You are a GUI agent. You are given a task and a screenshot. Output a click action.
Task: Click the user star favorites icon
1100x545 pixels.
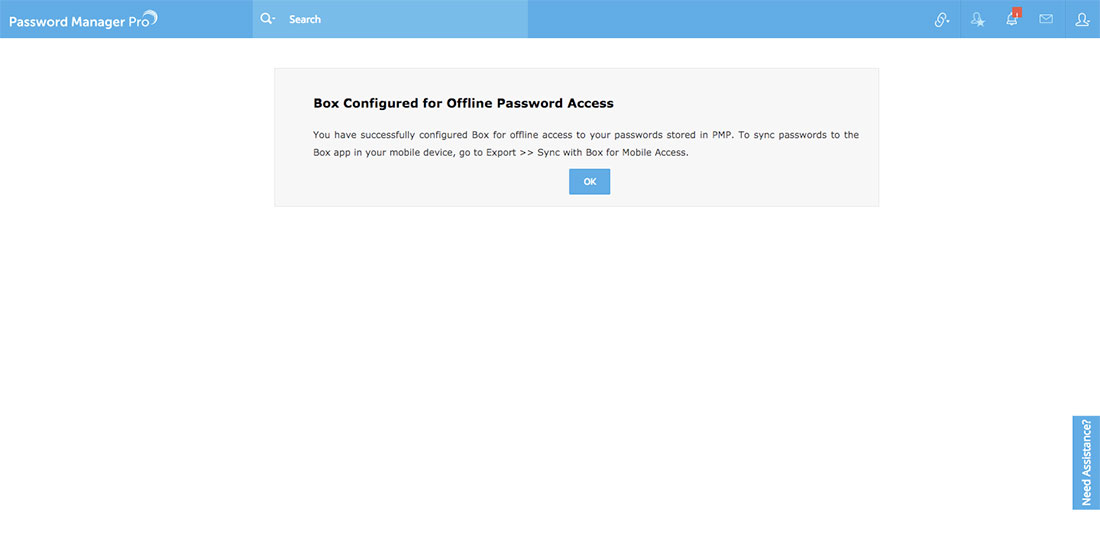point(977,20)
